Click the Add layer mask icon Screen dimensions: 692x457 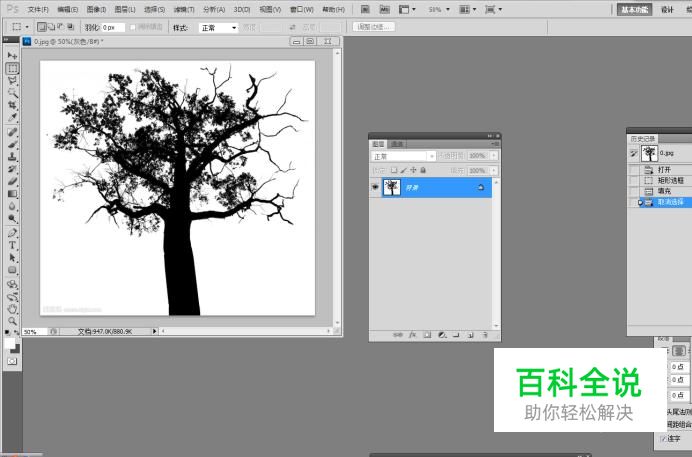[427, 335]
